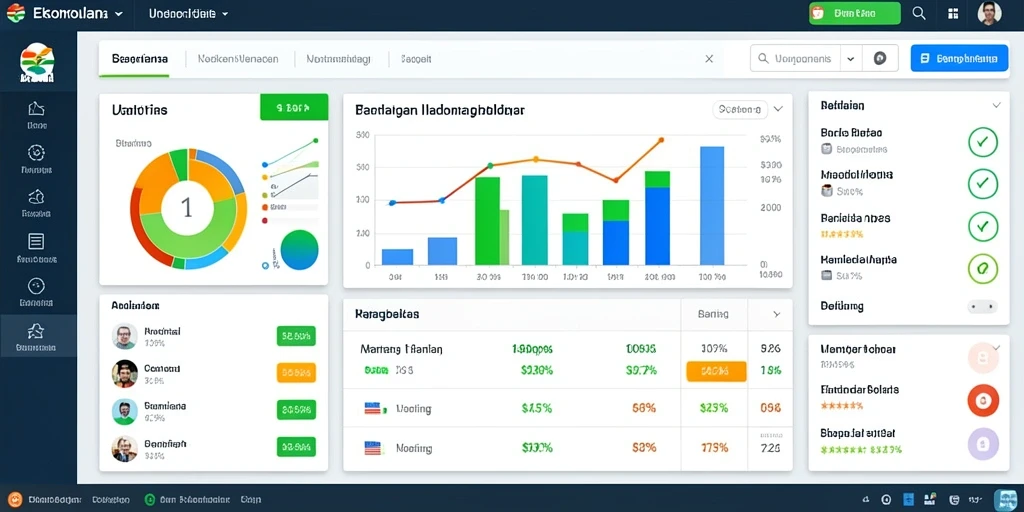Select the star icon in left sidebar
This screenshot has width=1024, height=512.
(x=37, y=330)
